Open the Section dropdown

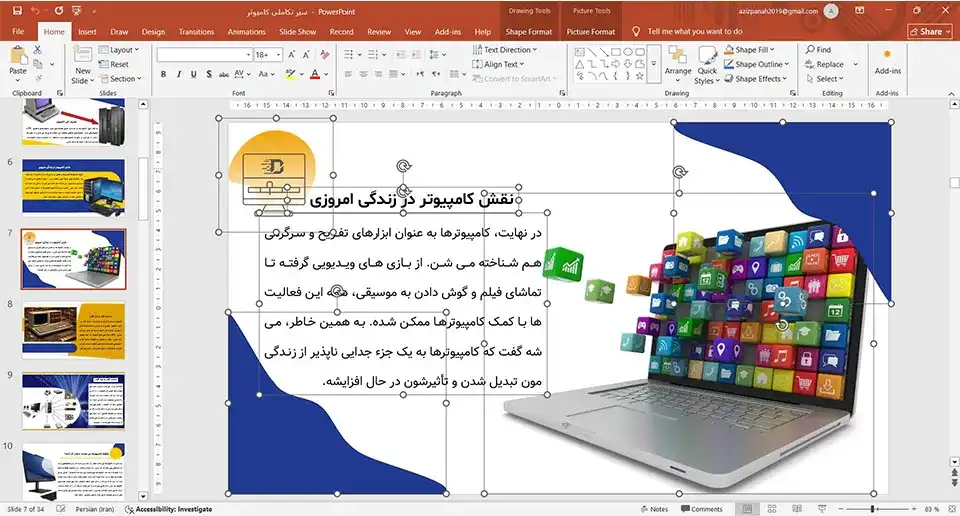coord(120,78)
